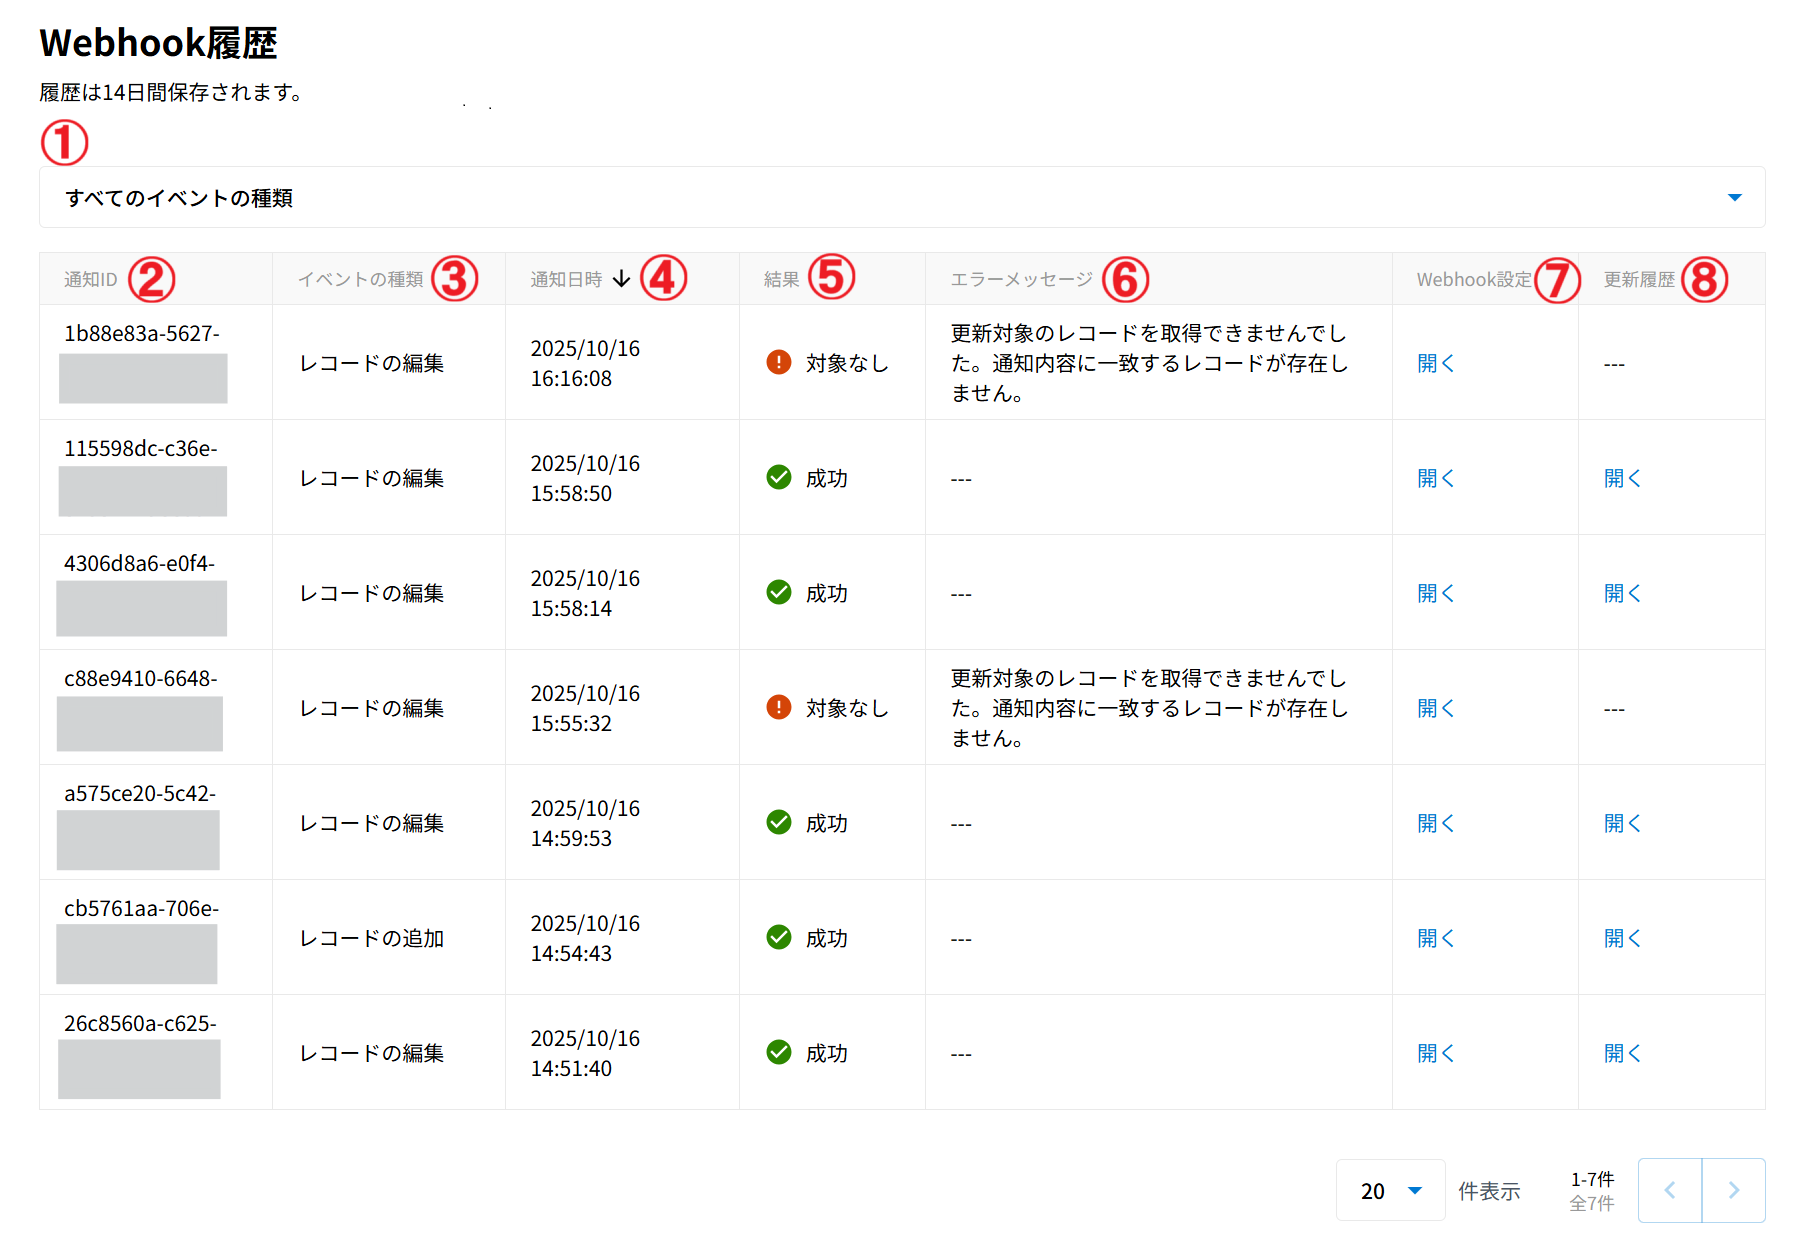Image resolution: width=1806 pixels, height=1243 pixels.
Task: Click the success icon on the 14:59:53 row
Action: pos(778,822)
